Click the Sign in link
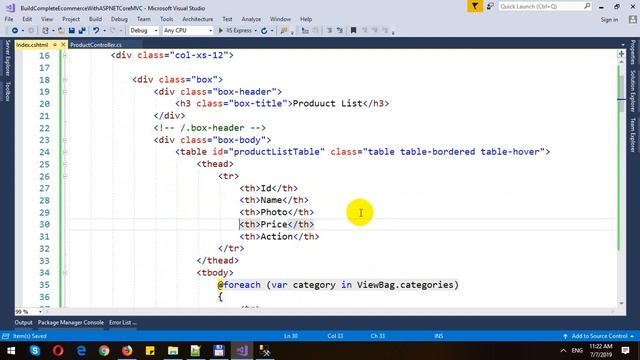 (609, 19)
